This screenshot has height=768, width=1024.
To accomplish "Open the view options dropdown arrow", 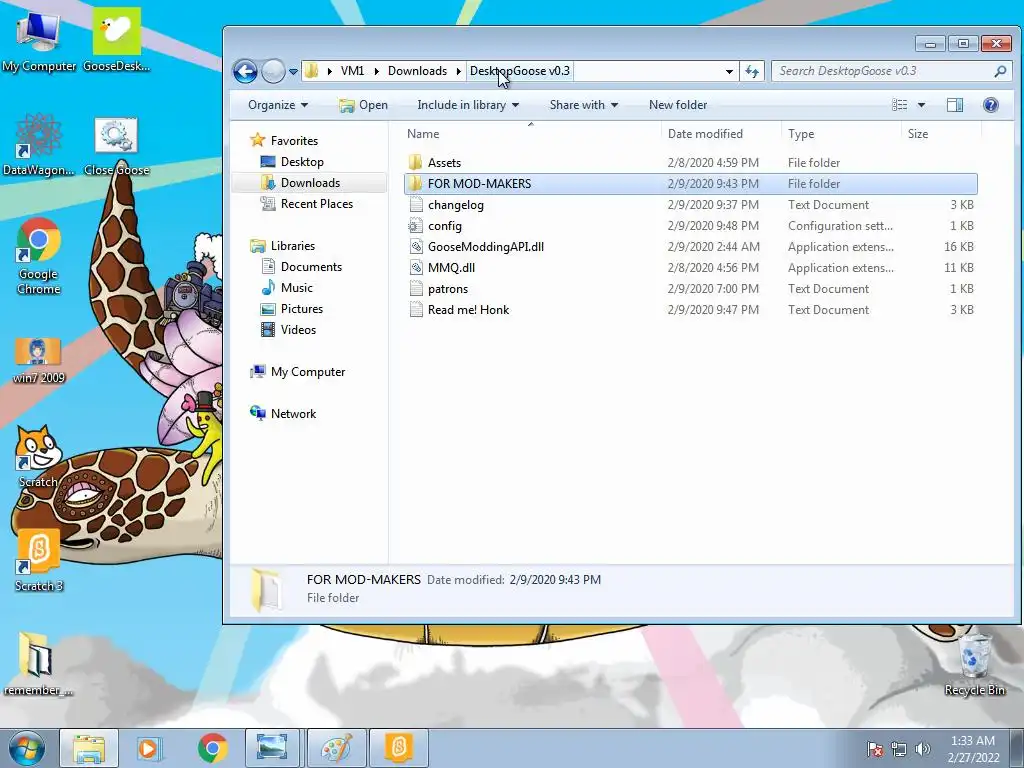I will [921, 105].
